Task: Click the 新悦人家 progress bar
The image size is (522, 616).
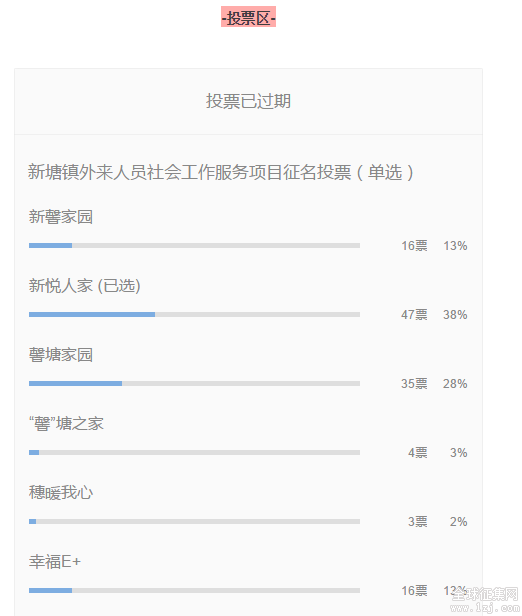Action: point(194,314)
